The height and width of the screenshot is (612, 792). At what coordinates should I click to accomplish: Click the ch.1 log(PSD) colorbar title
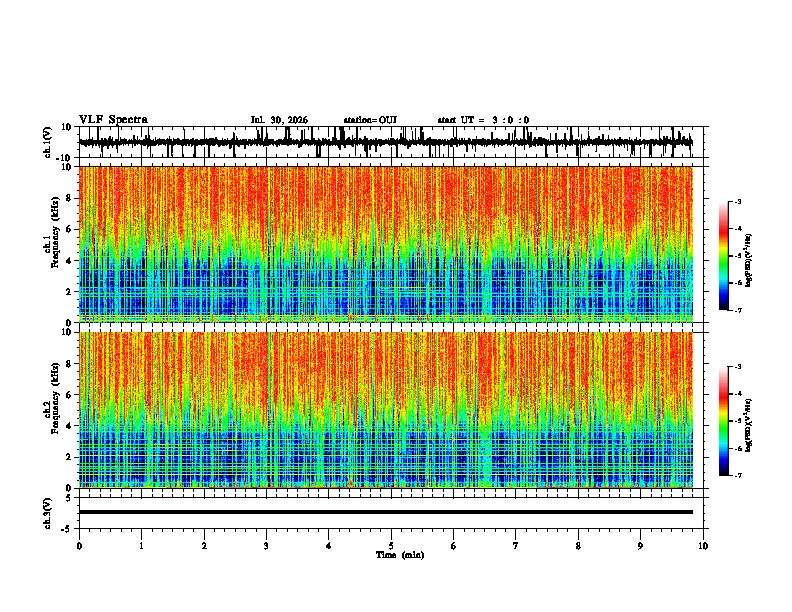[x=748, y=260]
